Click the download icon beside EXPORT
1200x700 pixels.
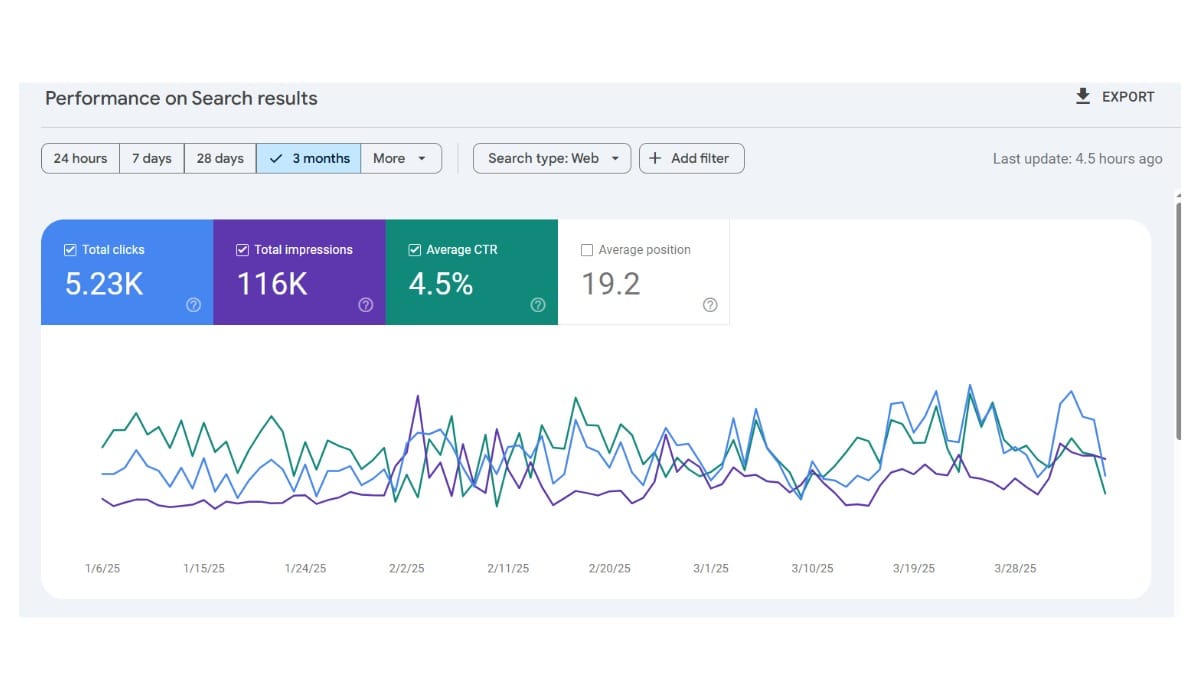[x=1082, y=96]
